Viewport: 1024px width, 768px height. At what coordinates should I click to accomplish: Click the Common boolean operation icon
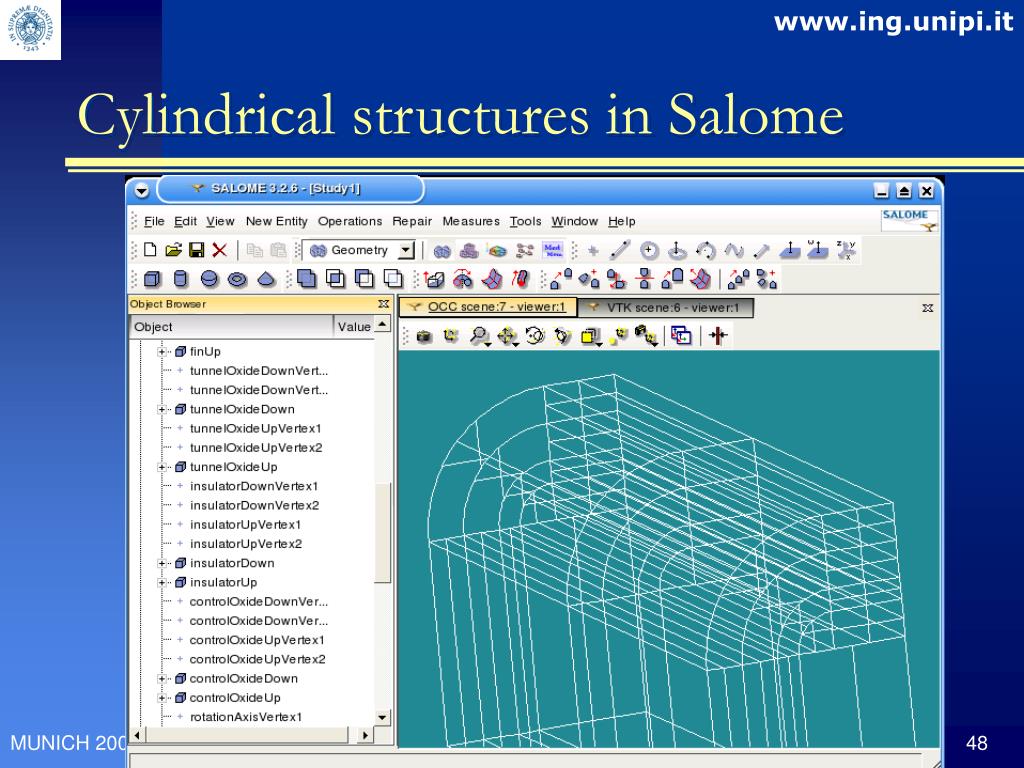coord(335,279)
